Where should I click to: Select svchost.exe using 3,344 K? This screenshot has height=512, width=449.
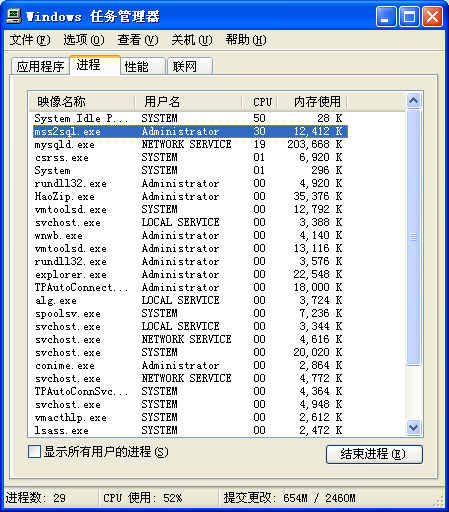click(x=190, y=326)
